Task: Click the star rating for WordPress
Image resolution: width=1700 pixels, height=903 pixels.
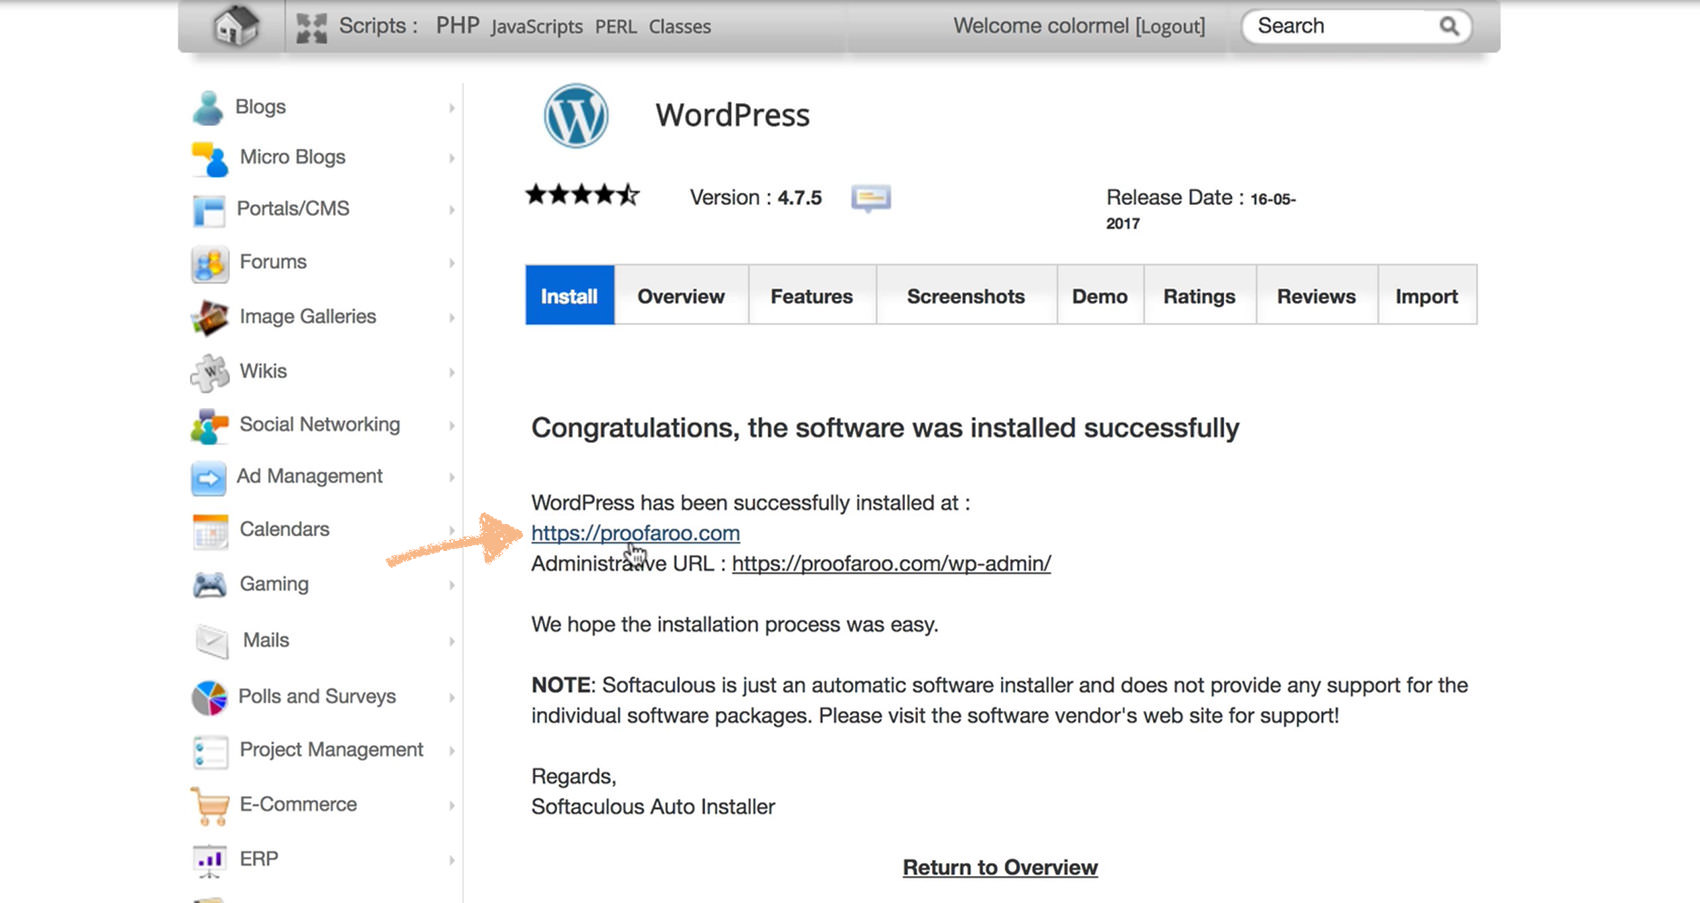Action: coord(583,195)
